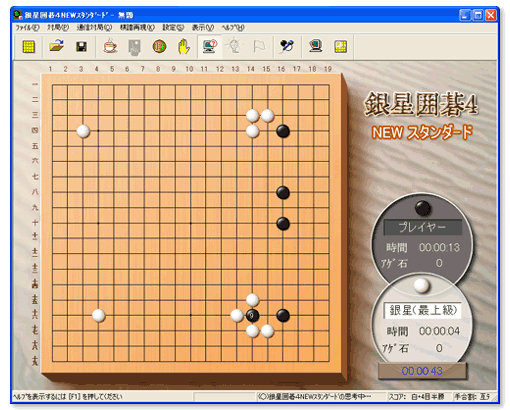The image size is (510, 410).
Task: Click the black stone at column 16, row 八
Action: [x=283, y=193]
